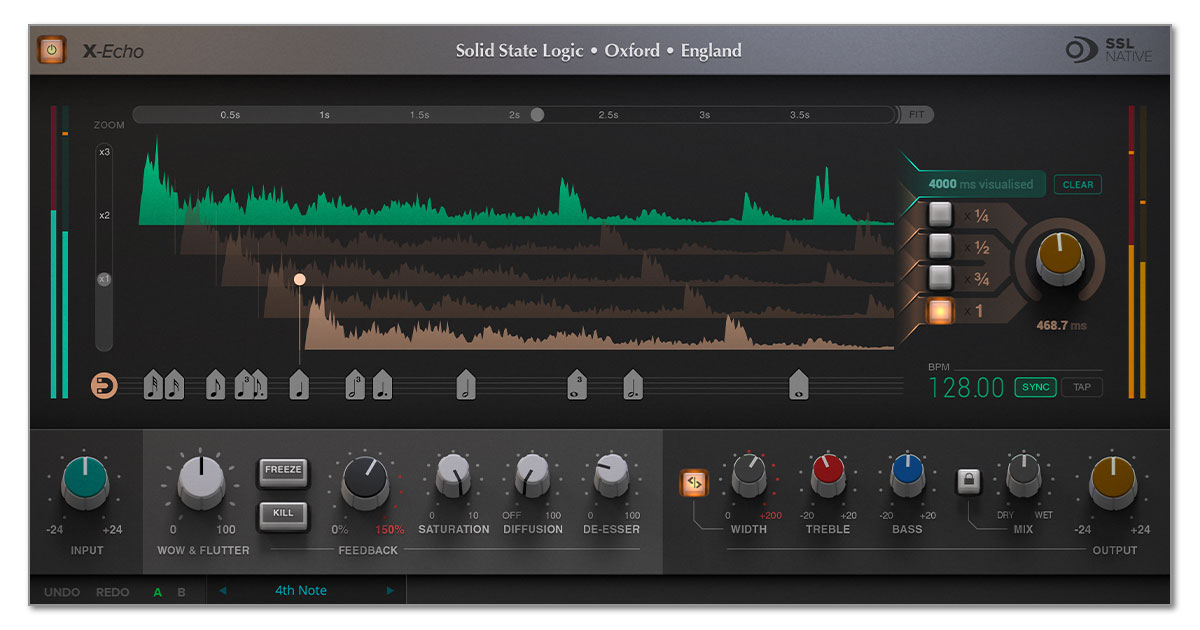Click the 1s mark on the timeline

324,115
